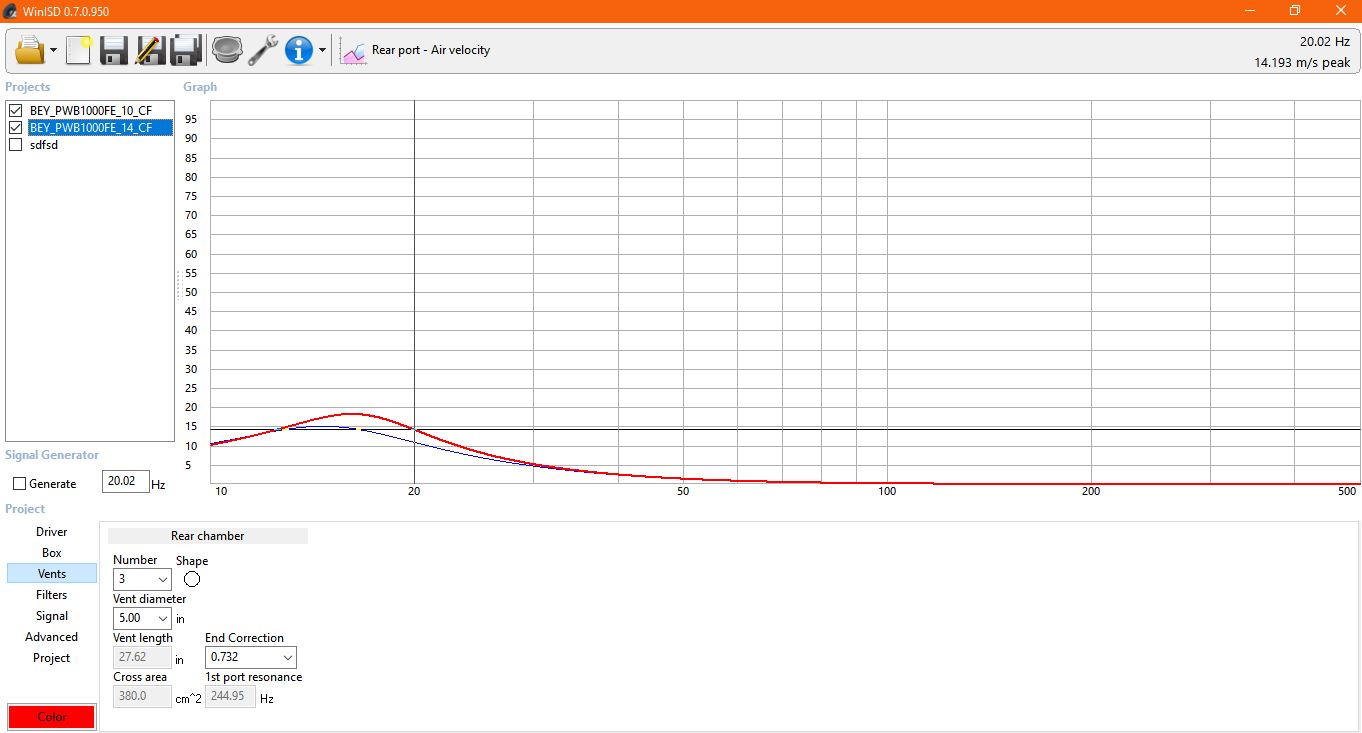
Task: Uncheck the BEY_PWB1000FE_14_CF project checkbox
Action: [15, 127]
